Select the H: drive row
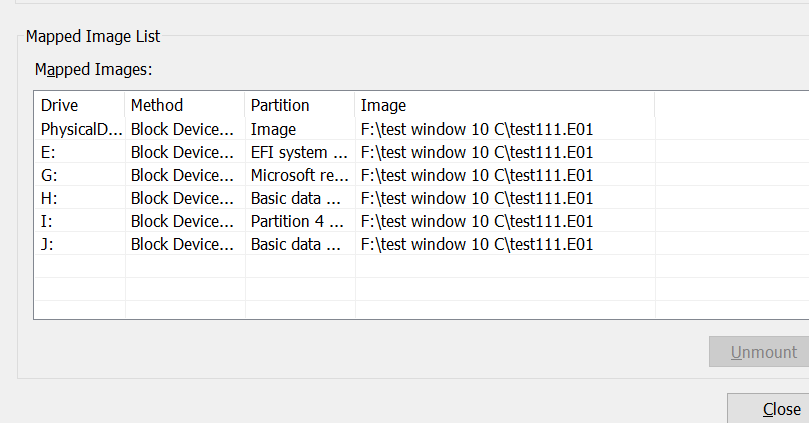This screenshot has width=809, height=423. [x=50, y=198]
